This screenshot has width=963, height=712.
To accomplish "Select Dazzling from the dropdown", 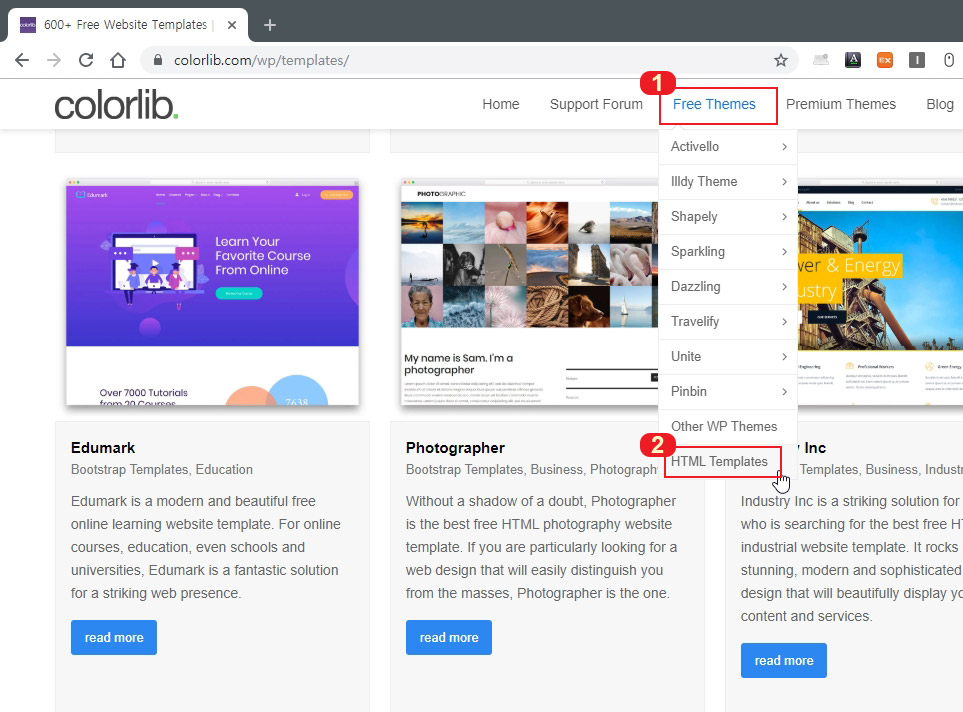I will [x=695, y=286].
